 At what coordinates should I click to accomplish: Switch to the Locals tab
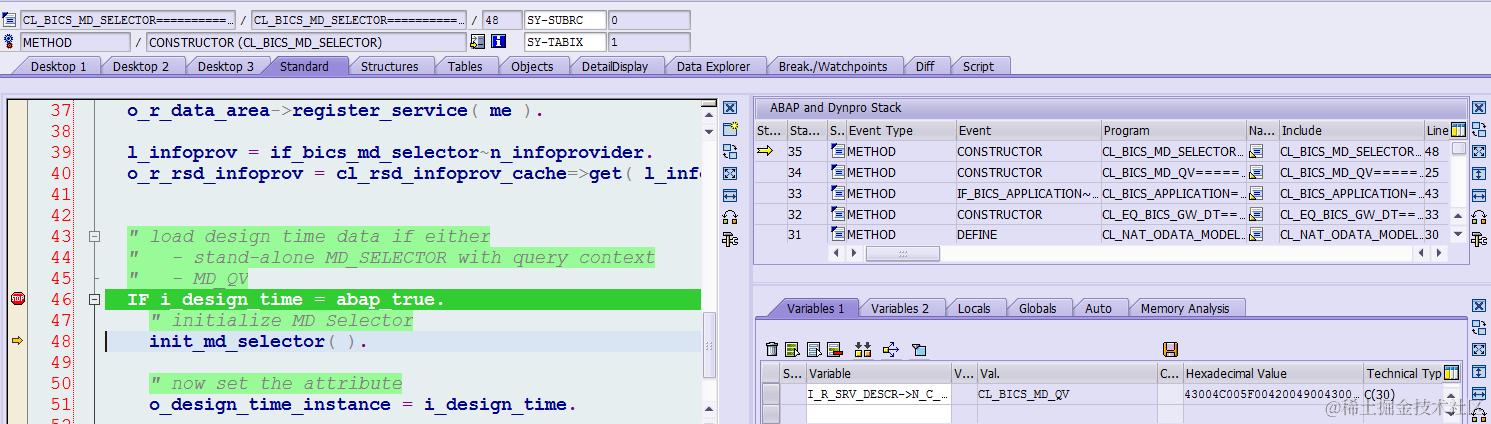coord(974,308)
